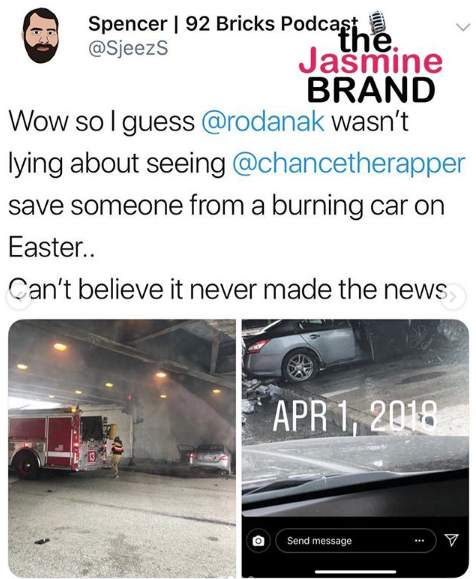Open the tweet options chevron menu
The image size is (476, 579).
(462, 27)
